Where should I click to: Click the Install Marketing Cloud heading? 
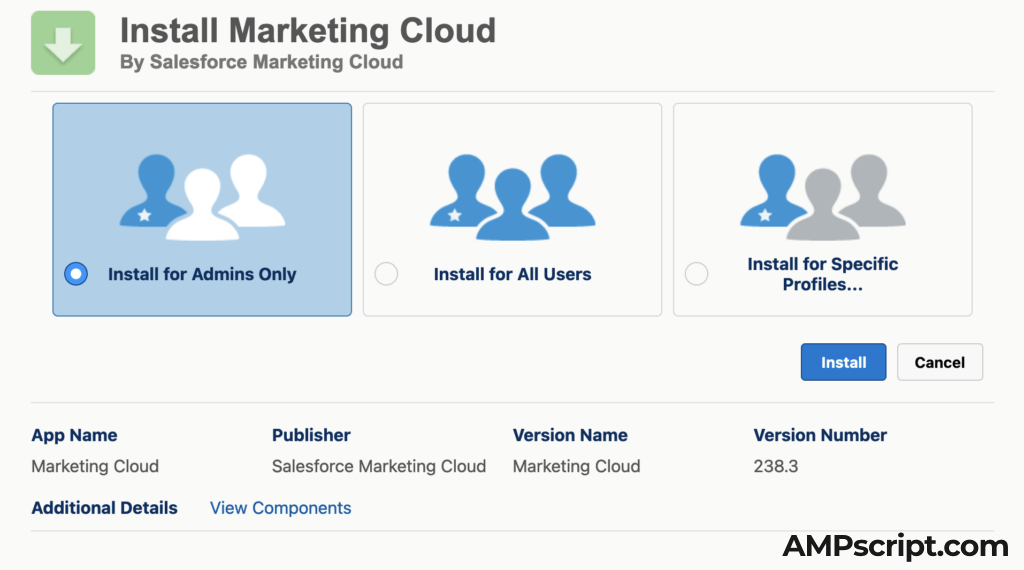click(x=308, y=31)
